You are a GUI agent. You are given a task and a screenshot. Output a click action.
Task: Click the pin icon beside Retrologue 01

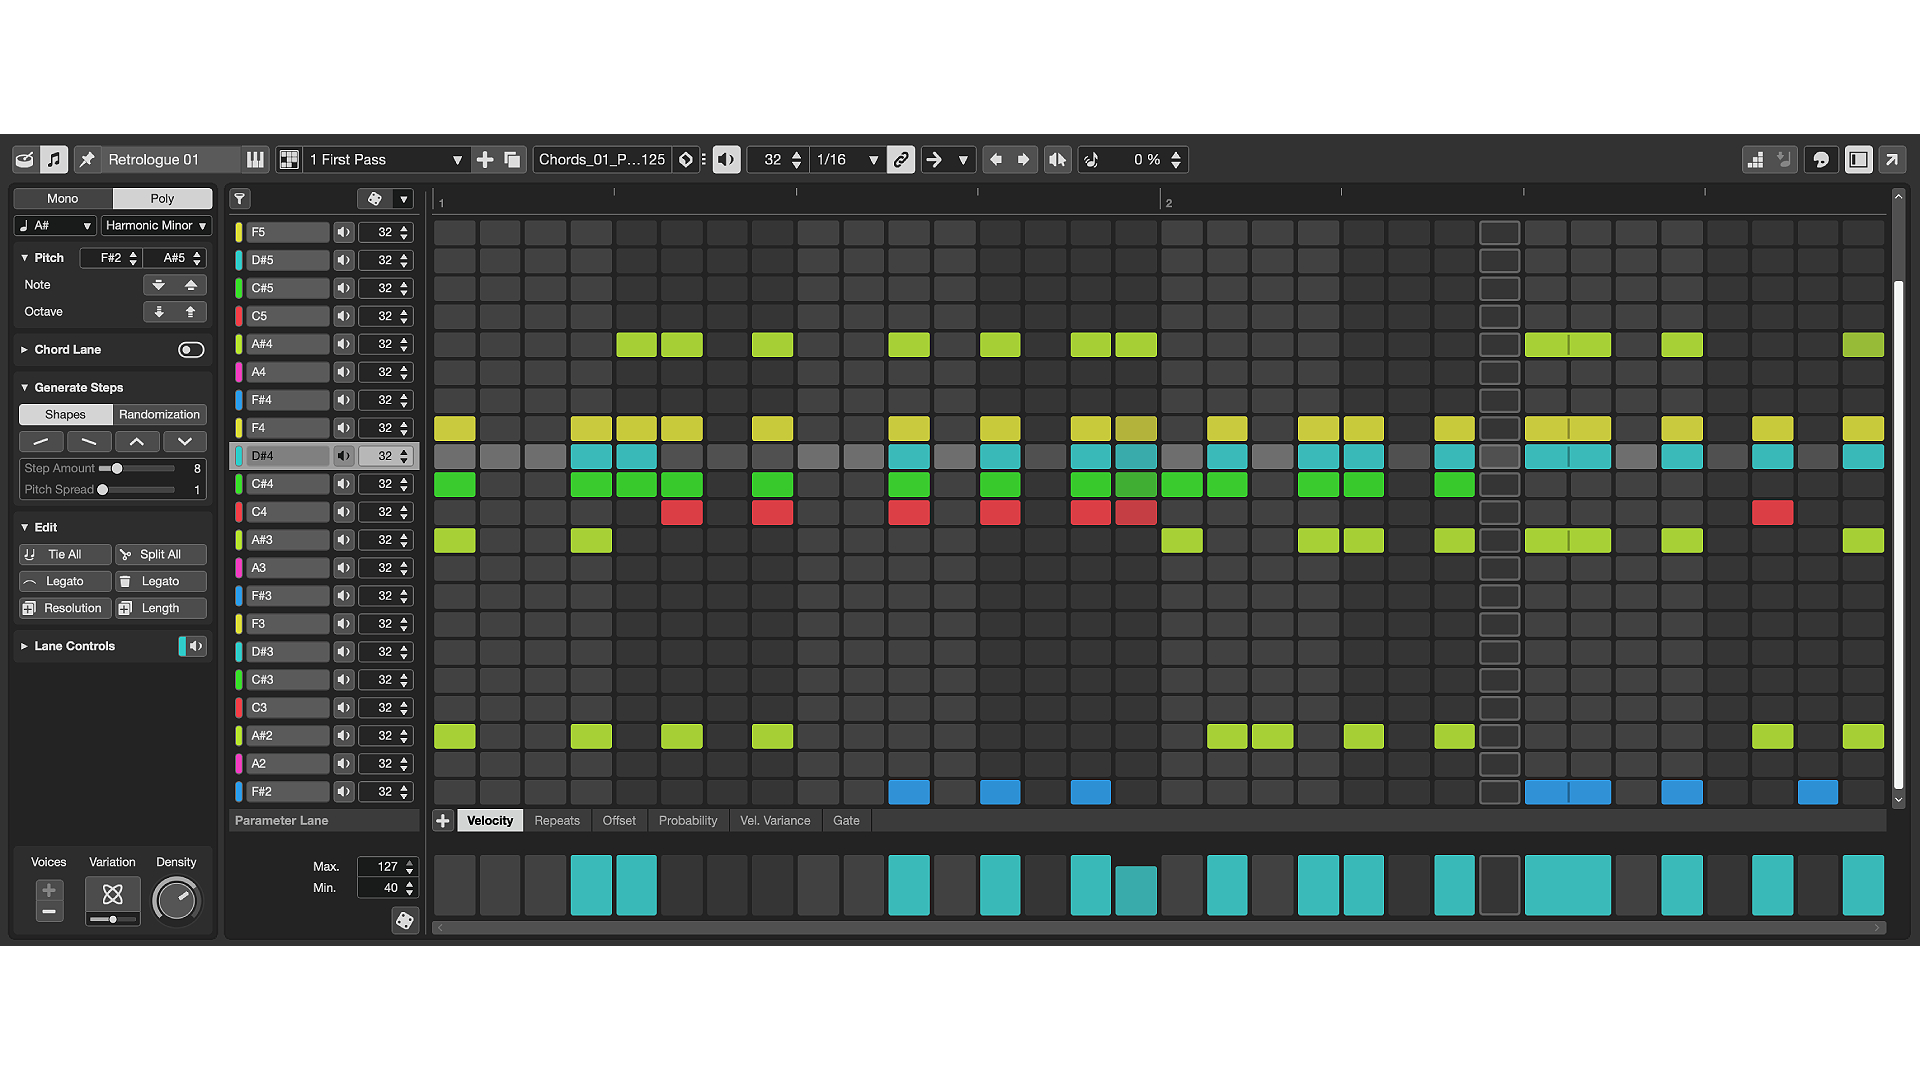pos(87,160)
